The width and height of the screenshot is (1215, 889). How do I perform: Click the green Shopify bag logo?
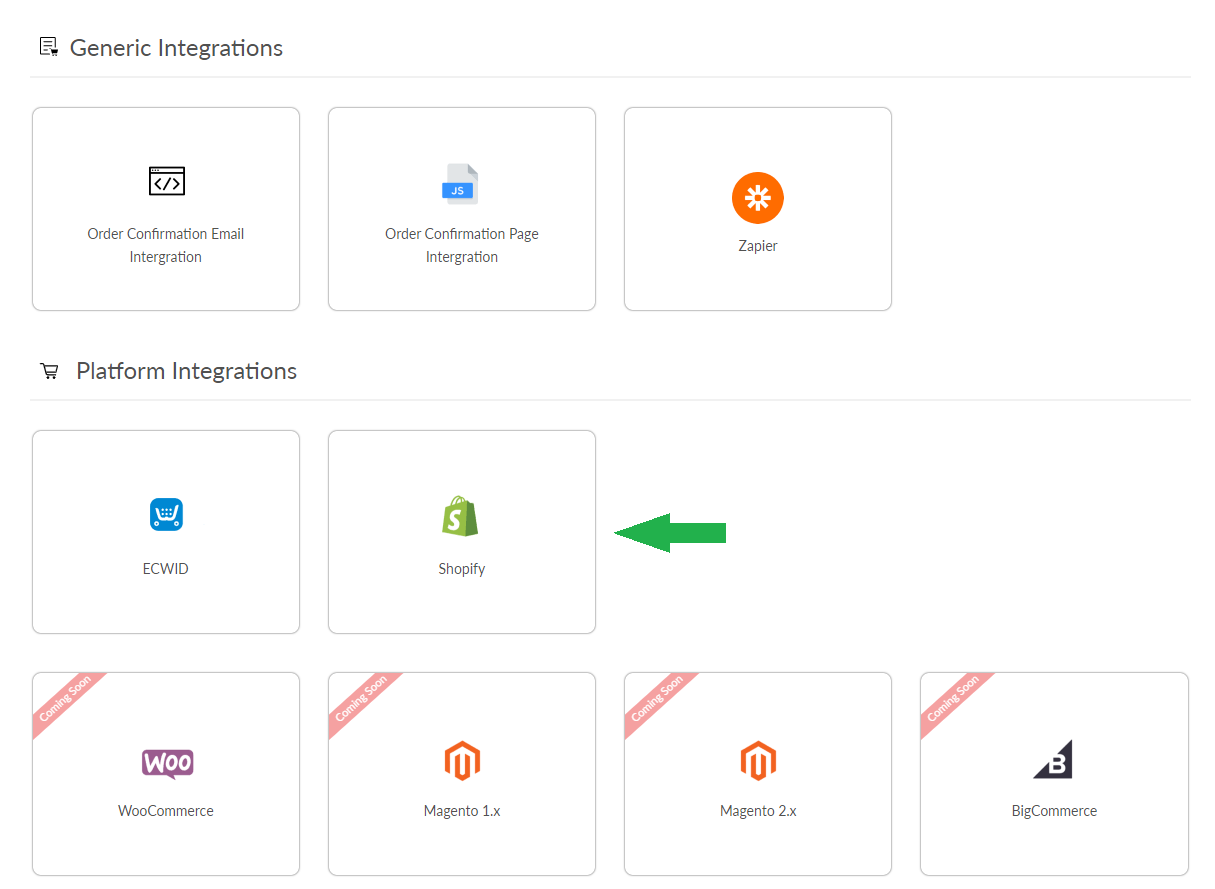[x=461, y=516]
